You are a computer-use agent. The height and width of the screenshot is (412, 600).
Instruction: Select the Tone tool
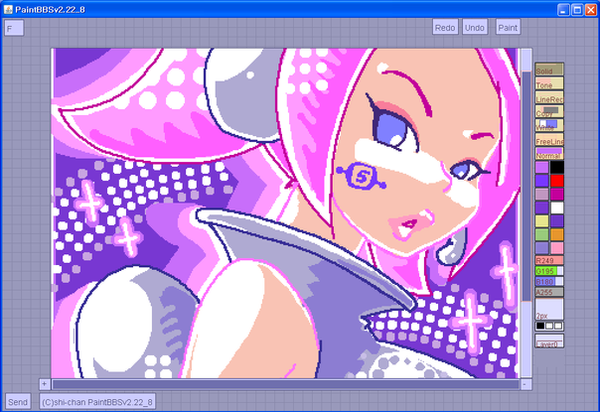(x=549, y=83)
